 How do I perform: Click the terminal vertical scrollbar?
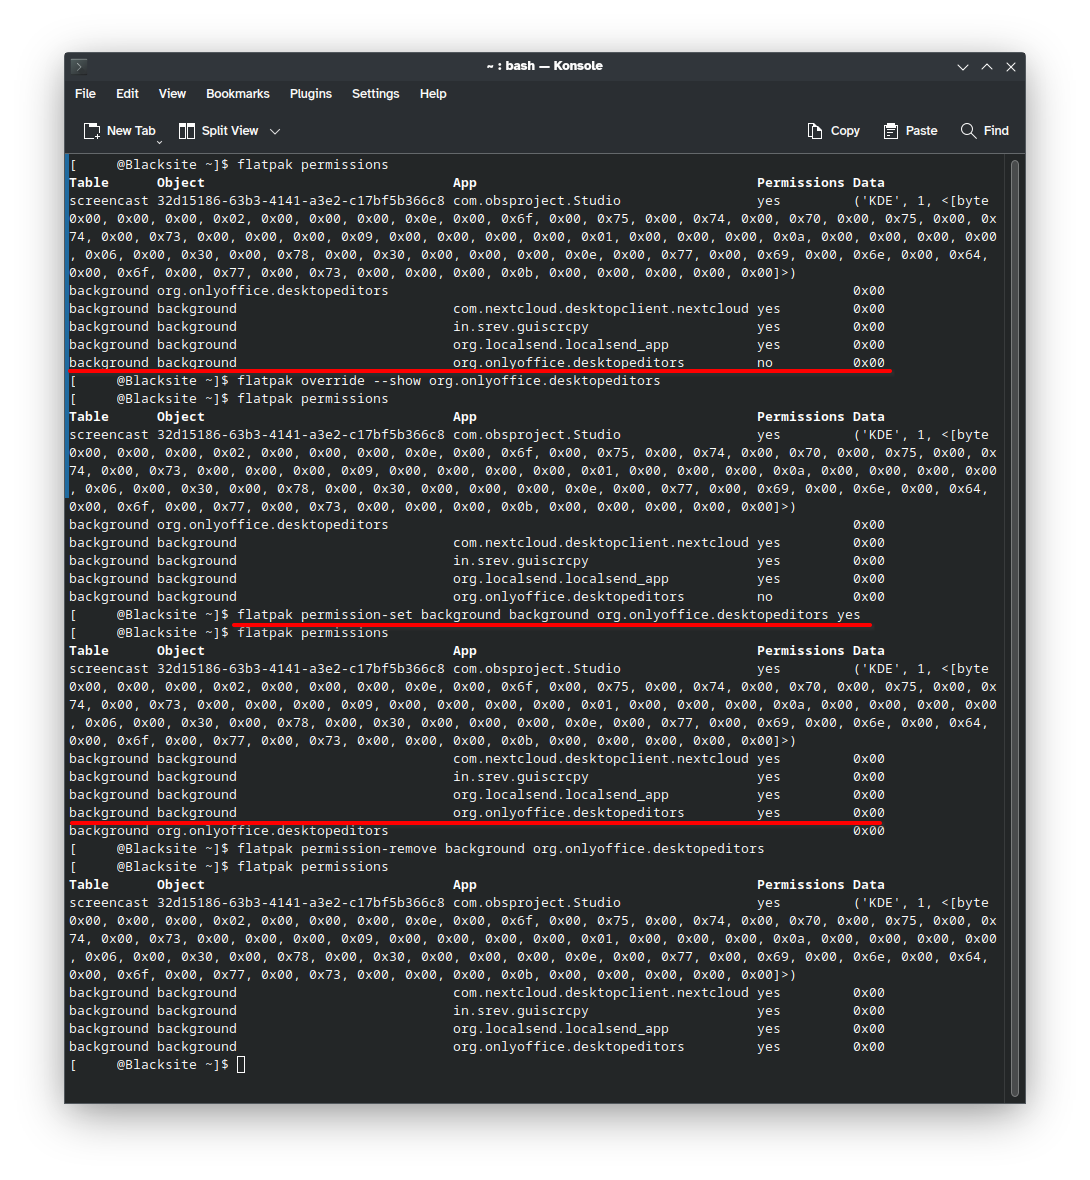[1015, 628]
